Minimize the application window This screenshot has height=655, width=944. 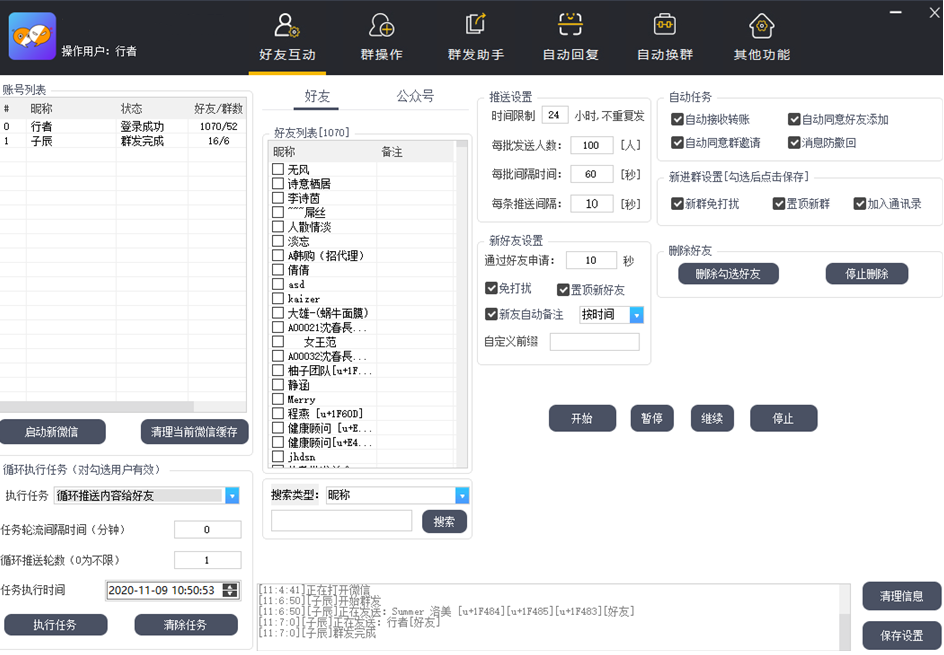(896, 13)
